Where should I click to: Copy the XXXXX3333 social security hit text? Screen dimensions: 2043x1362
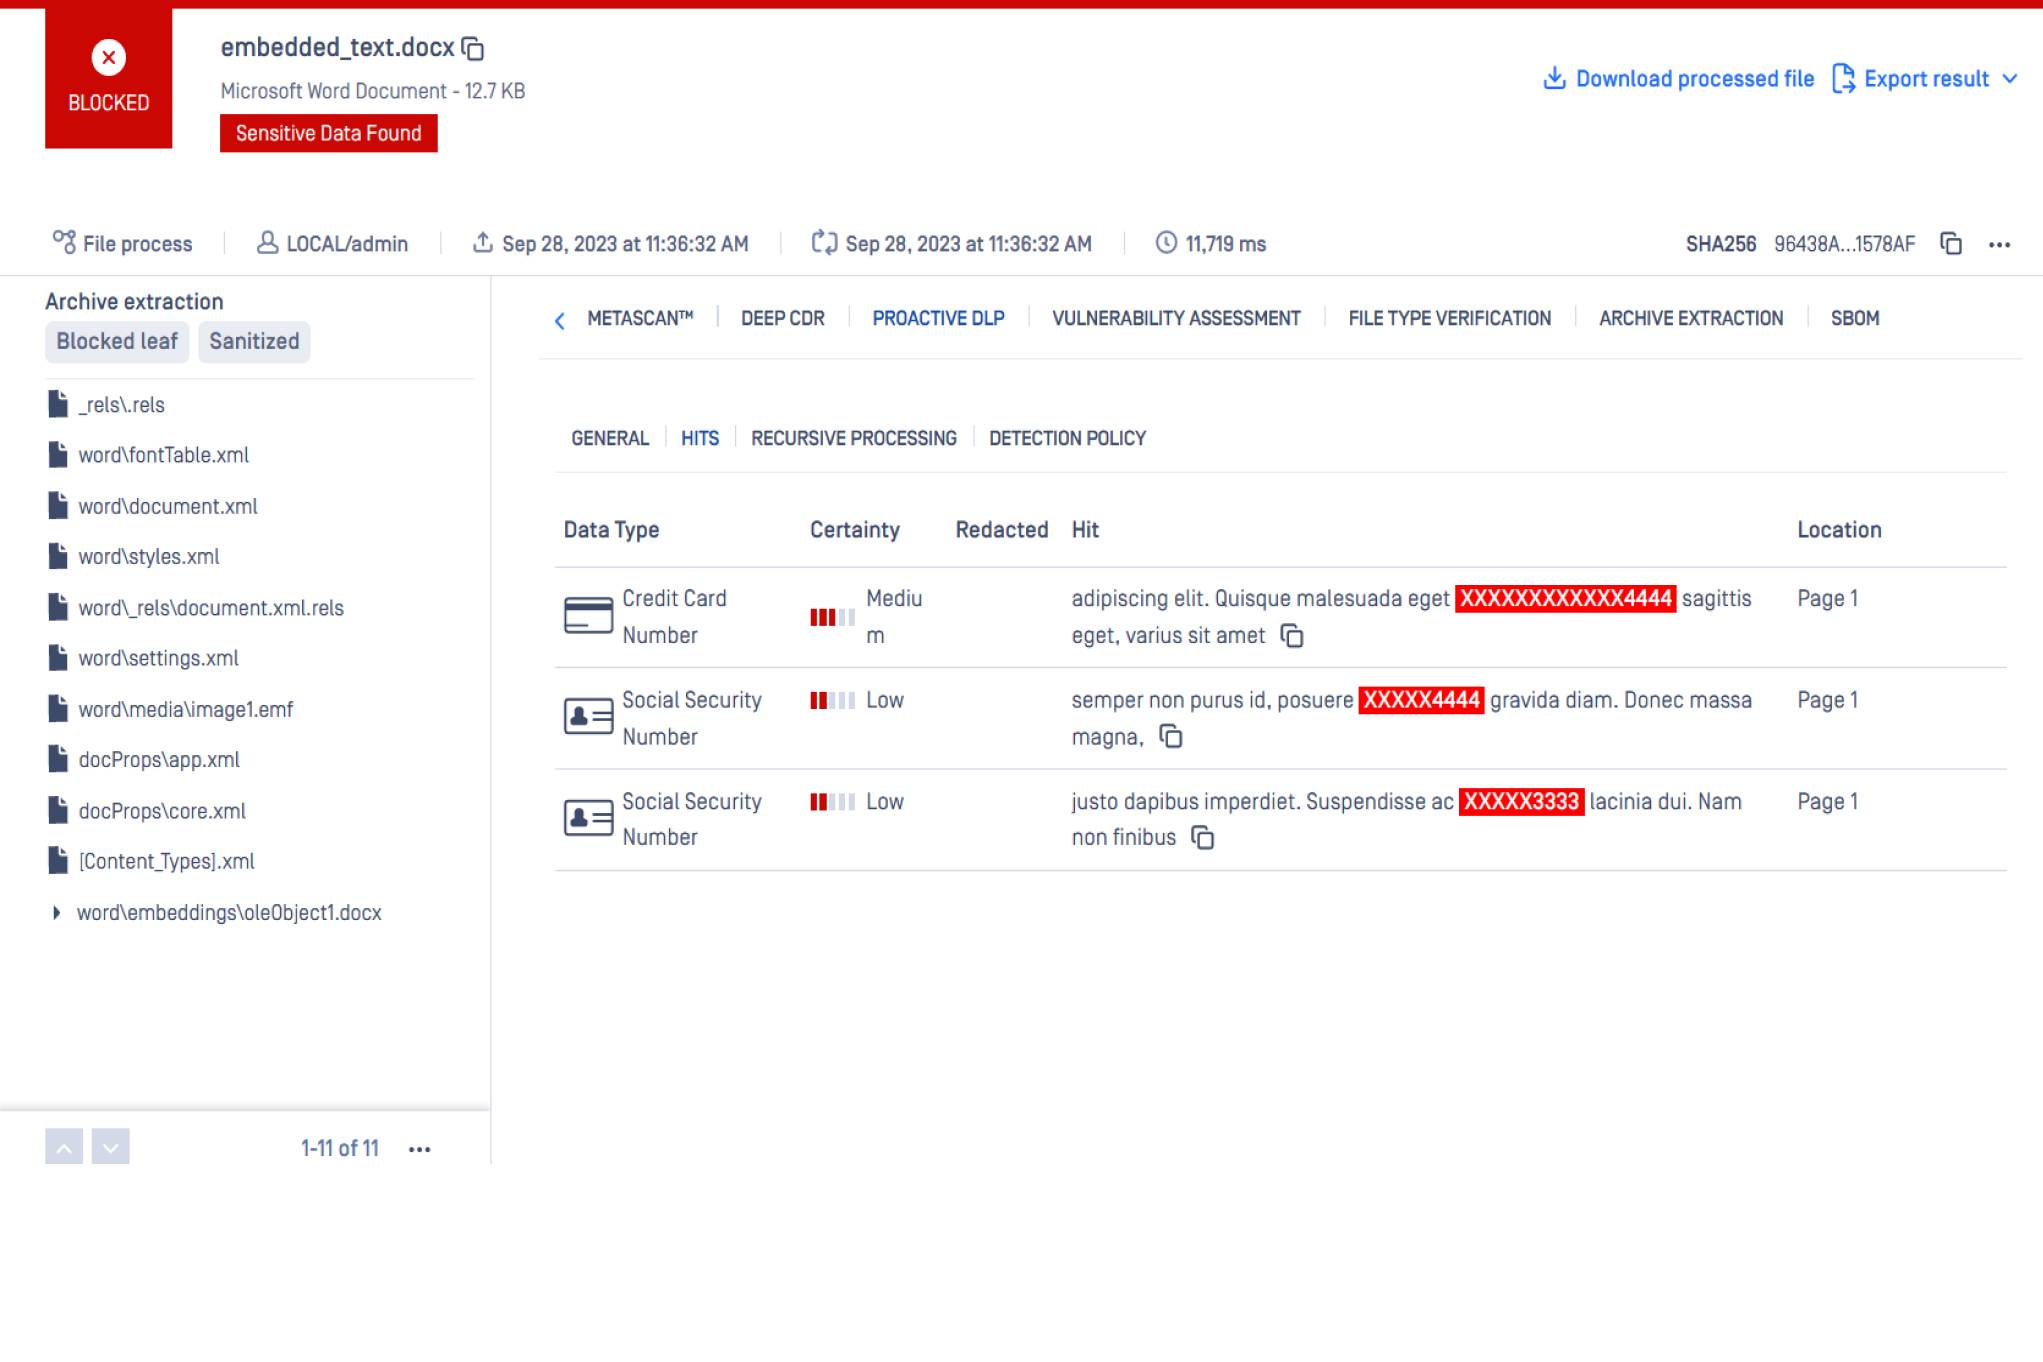(x=1203, y=838)
